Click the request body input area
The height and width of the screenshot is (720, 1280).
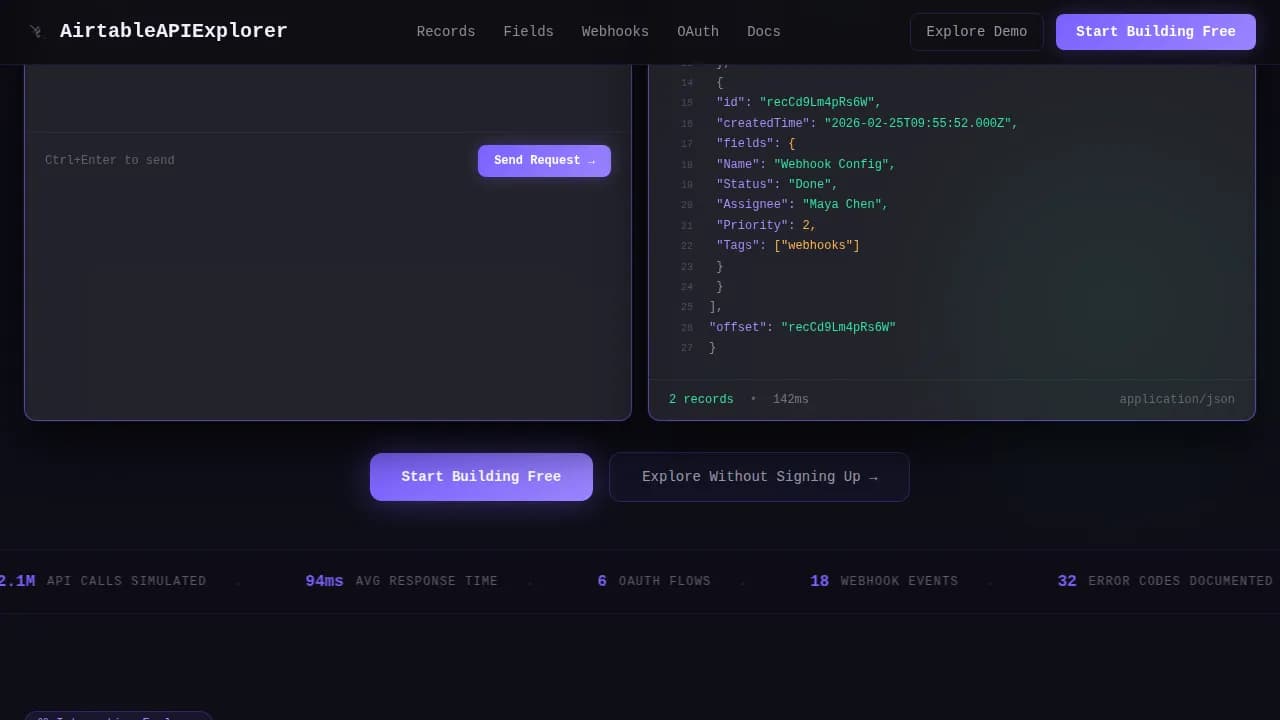point(327,100)
